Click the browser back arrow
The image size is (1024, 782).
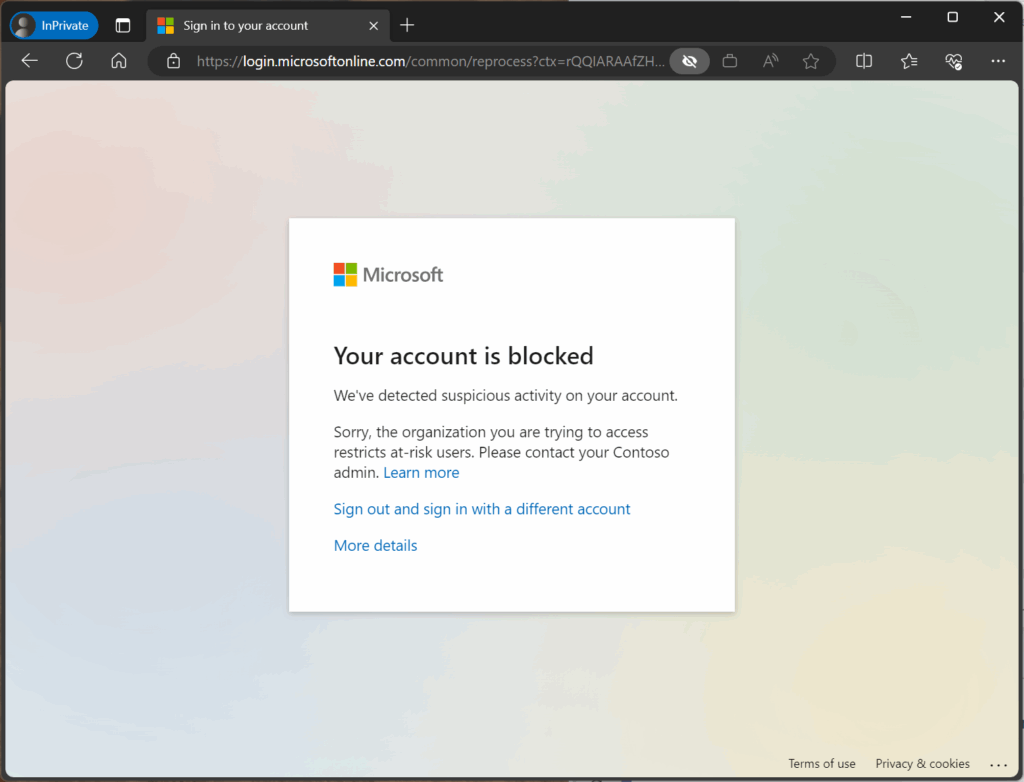[x=29, y=61]
